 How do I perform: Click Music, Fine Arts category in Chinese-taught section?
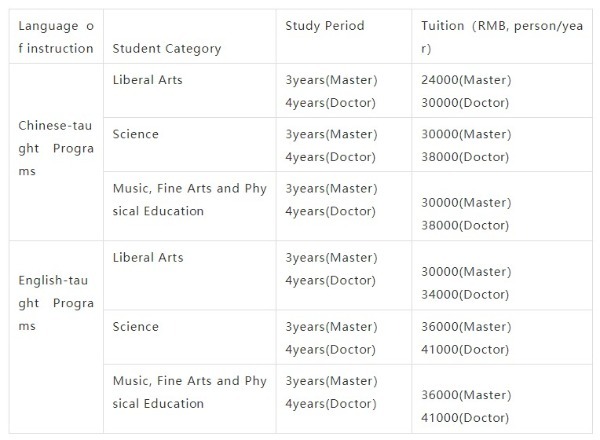(x=190, y=199)
